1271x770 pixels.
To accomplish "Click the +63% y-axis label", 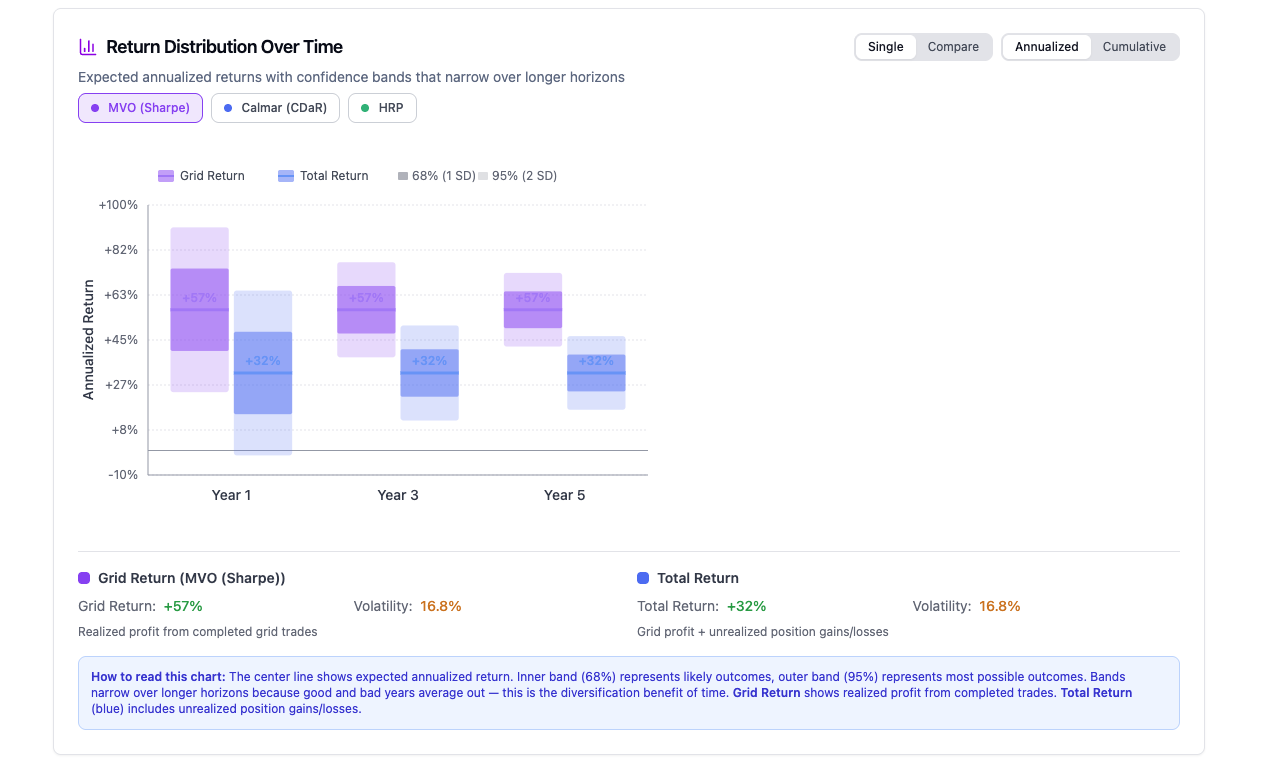I will (x=121, y=295).
